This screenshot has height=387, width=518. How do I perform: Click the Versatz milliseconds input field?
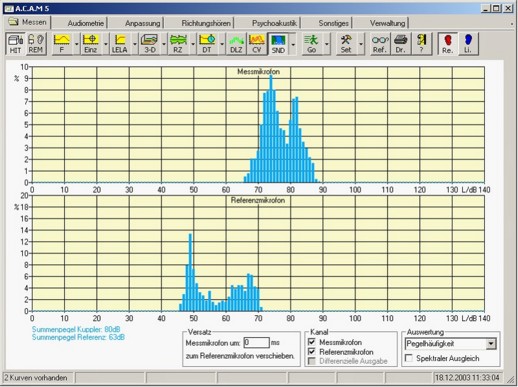click(x=256, y=342)
